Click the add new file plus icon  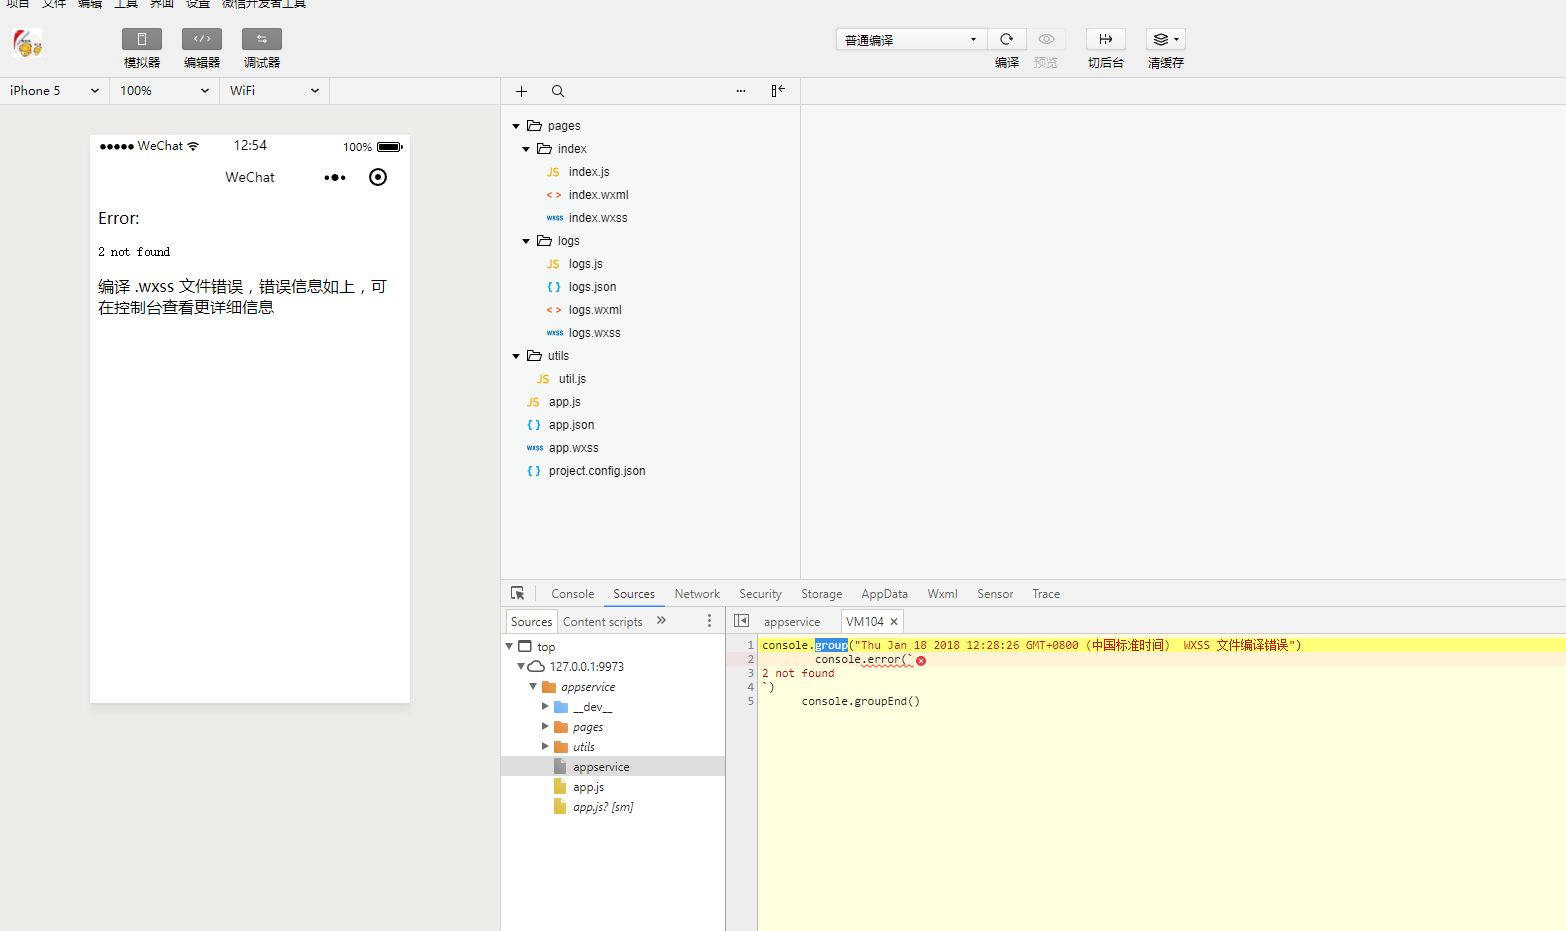[x=521, y=91]
